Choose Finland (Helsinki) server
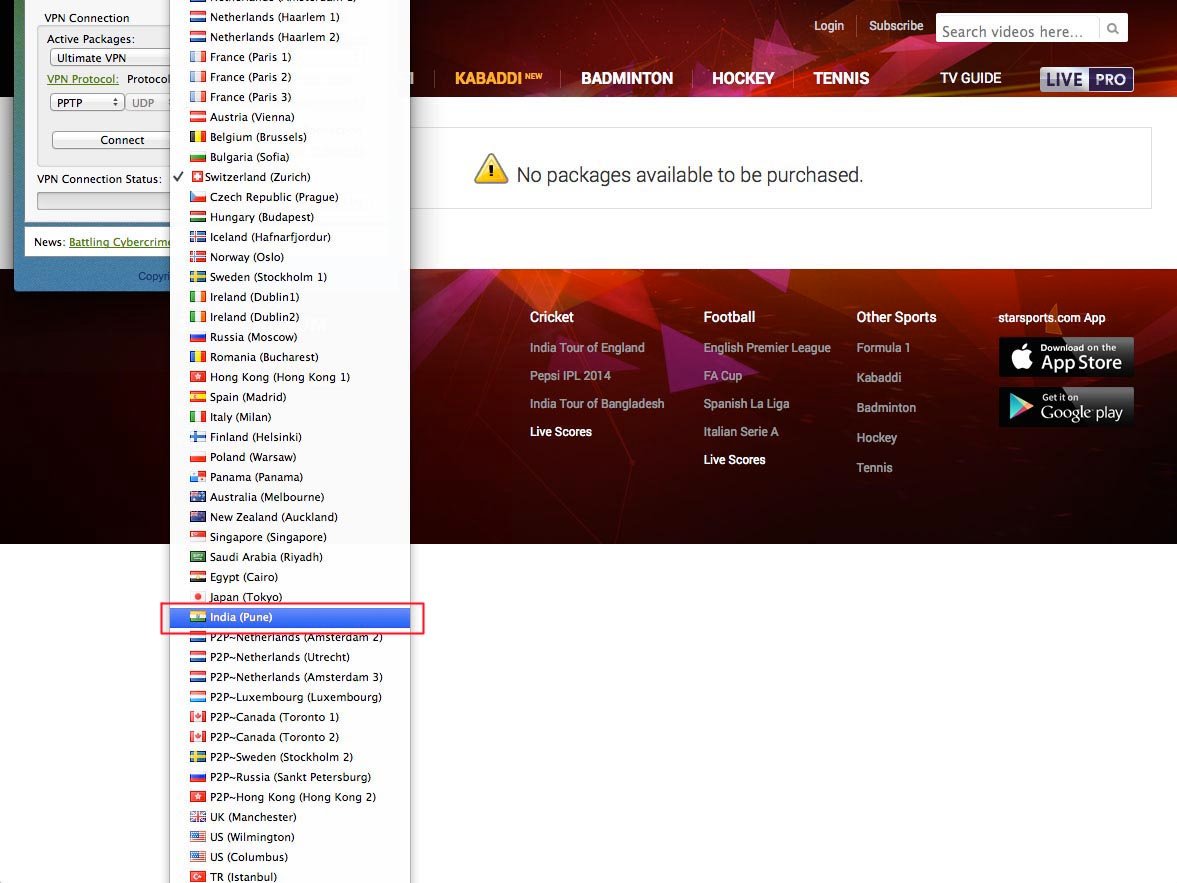 (290, 437)
